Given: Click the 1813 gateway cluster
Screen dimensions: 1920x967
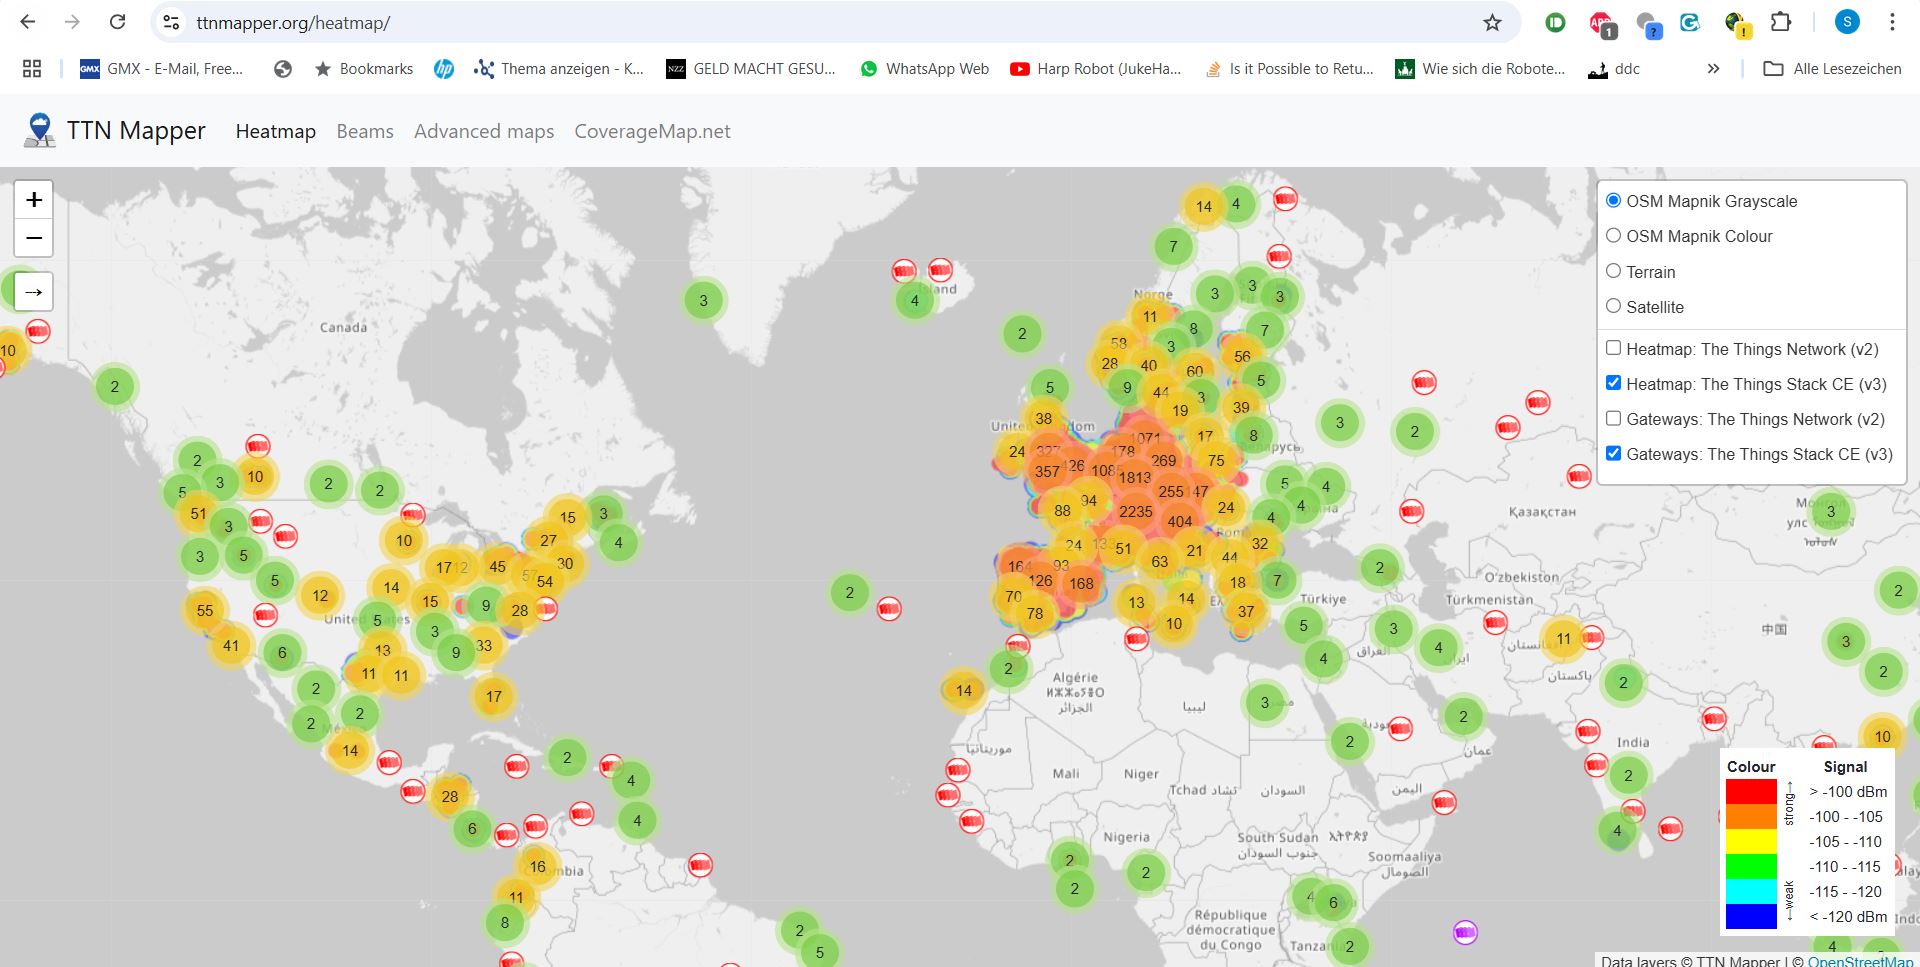Looking at the screenshot, I should [1135, 478].
